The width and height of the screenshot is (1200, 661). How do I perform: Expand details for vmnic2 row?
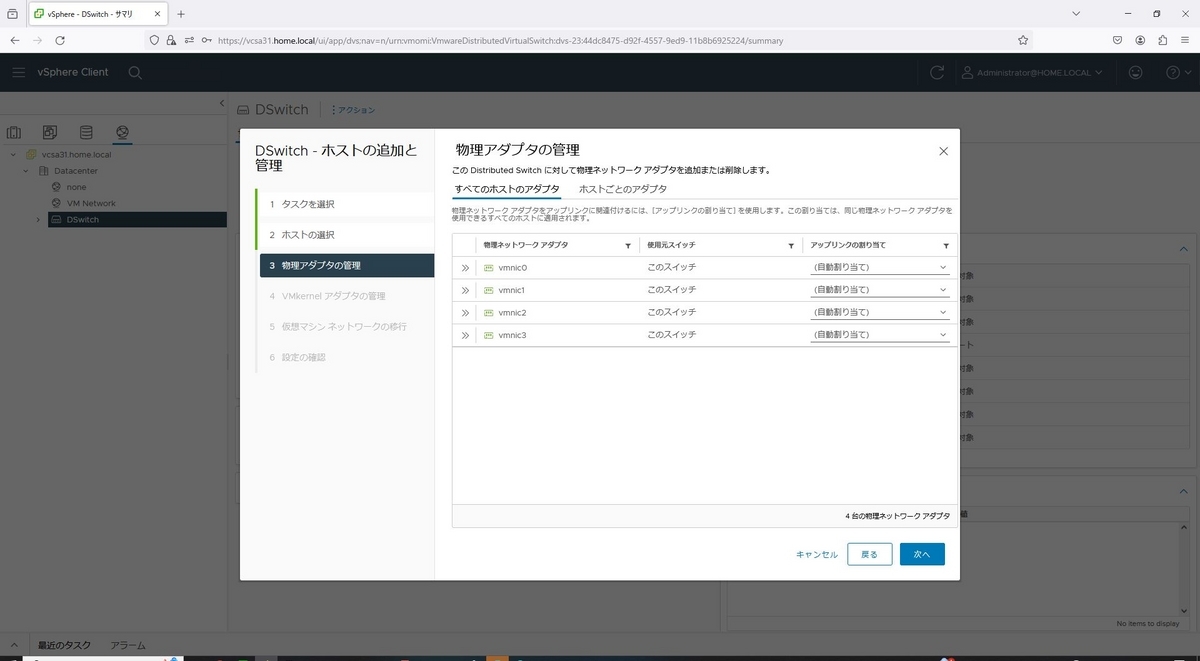(x=465, y=313)
